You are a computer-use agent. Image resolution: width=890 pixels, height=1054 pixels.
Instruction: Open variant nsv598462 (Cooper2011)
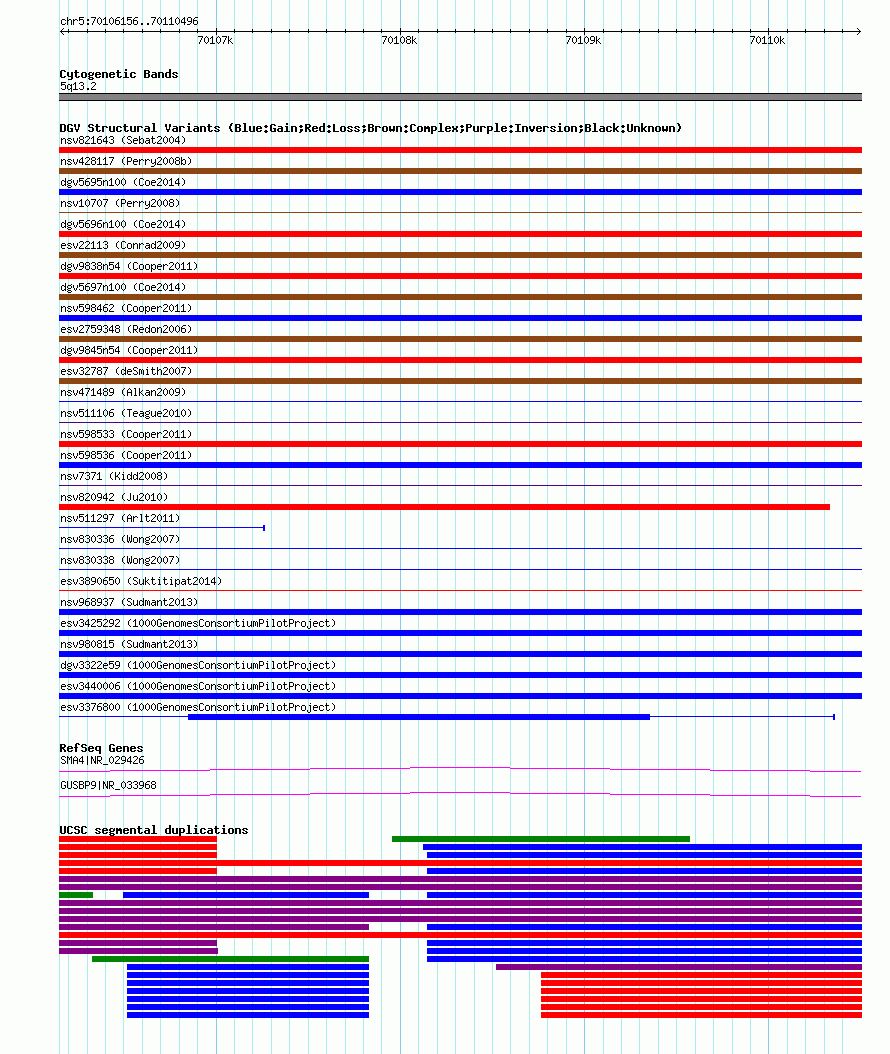[x=126, y=308]
